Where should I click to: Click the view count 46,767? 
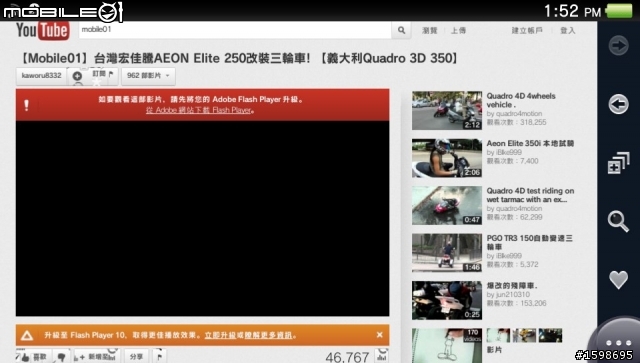point(347,357)
